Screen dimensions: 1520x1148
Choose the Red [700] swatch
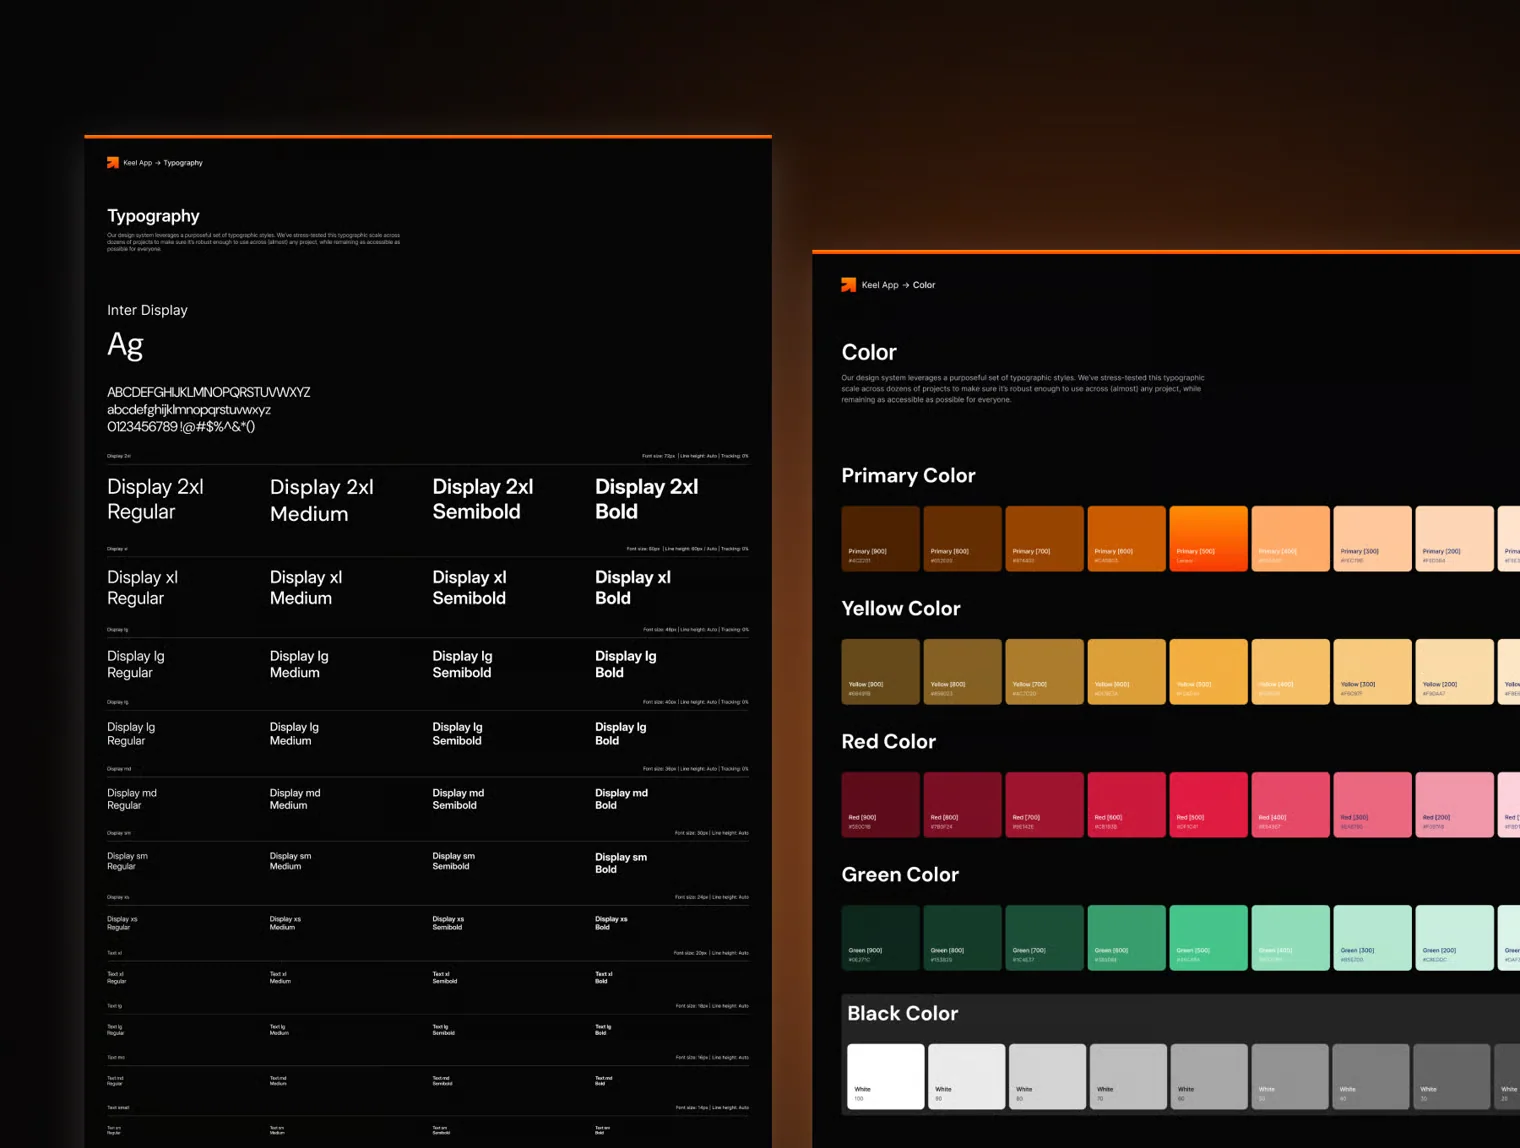coord(1044,805)
